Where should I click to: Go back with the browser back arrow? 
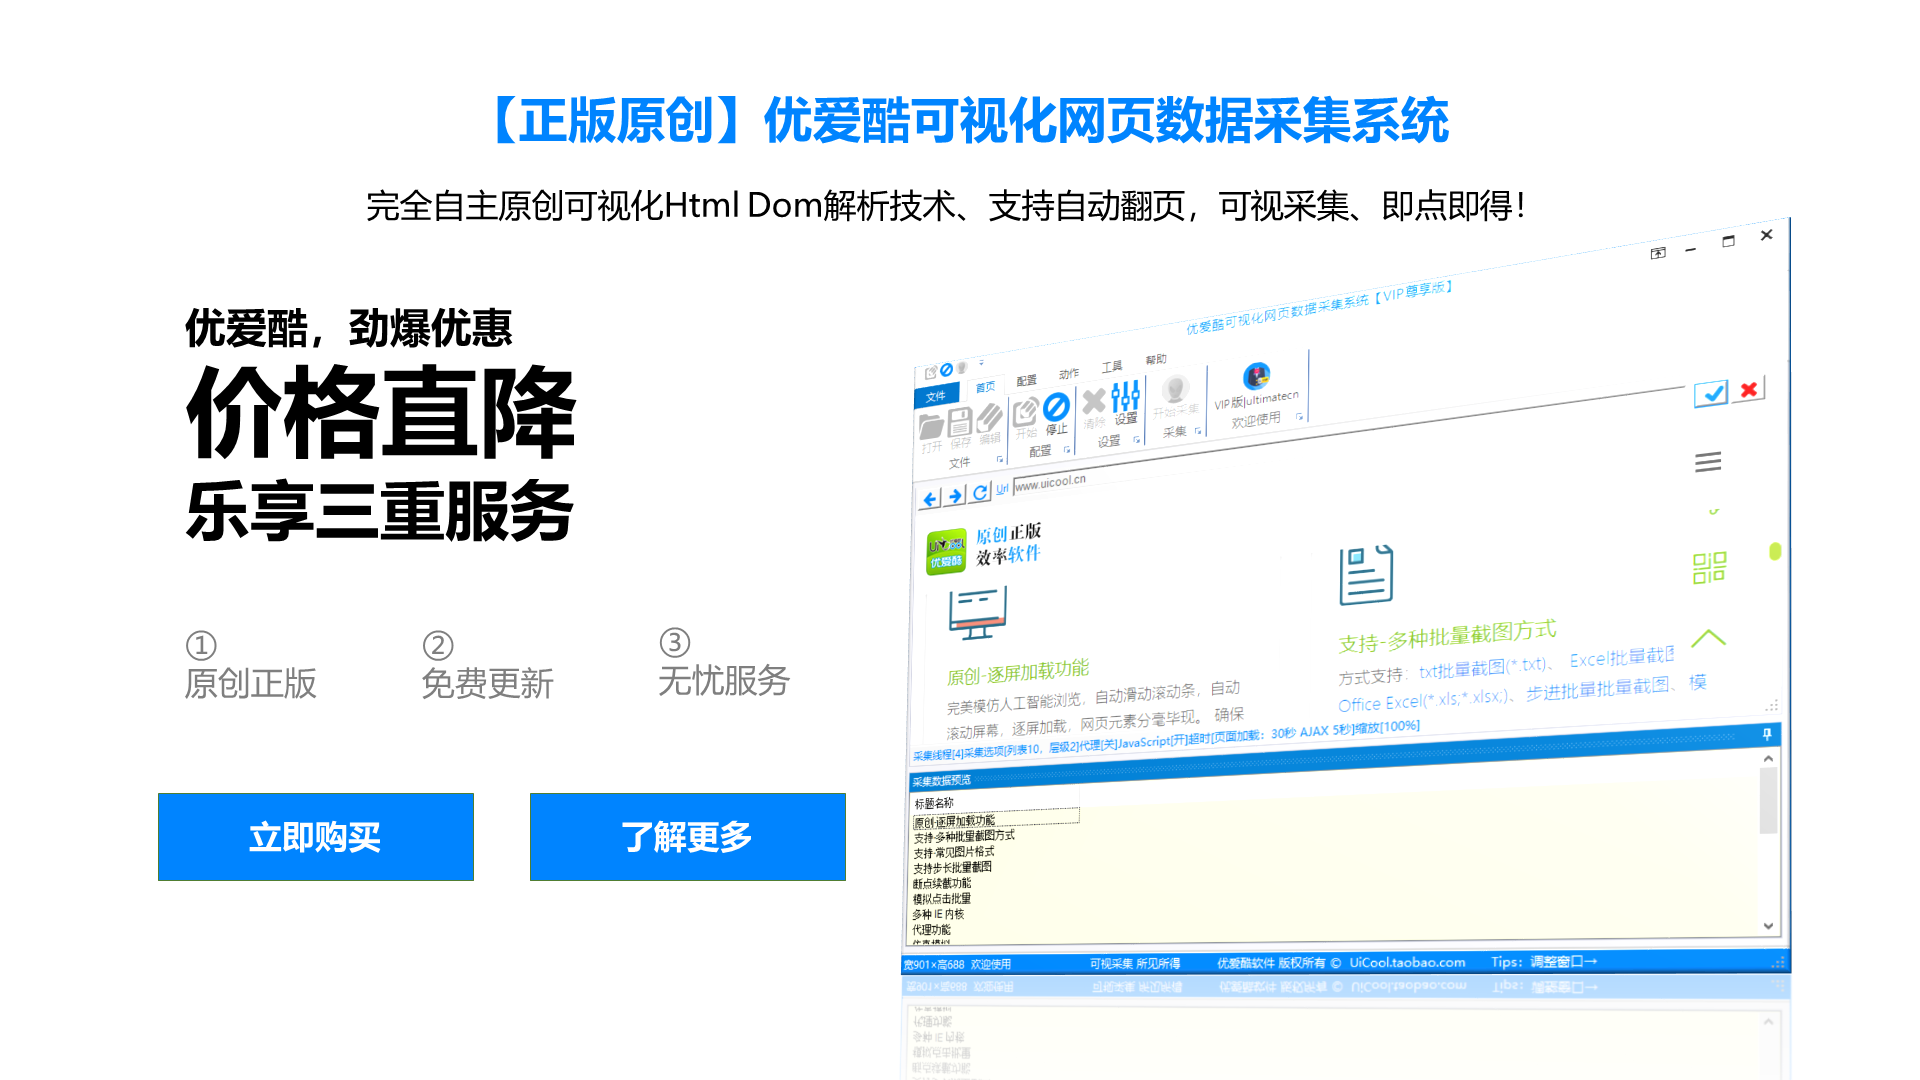point(930,498)
